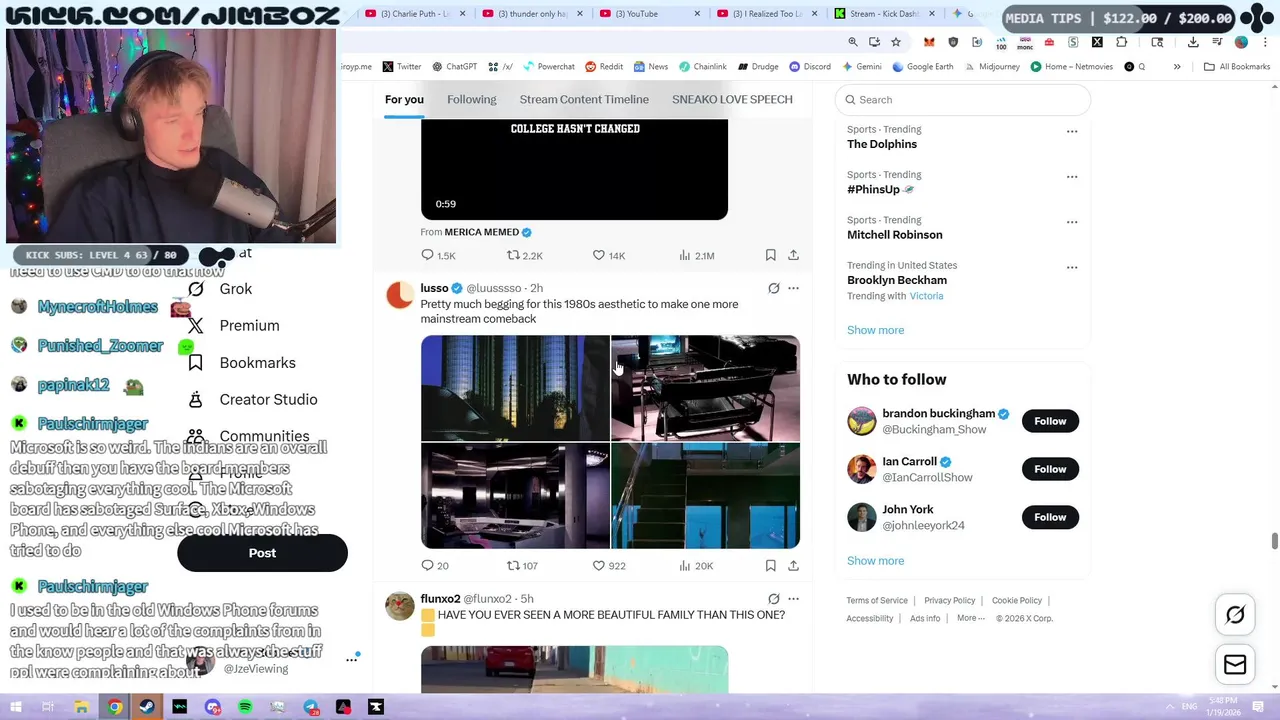Screen dimensions: 1280x720
Task: Click the X search field
Action: (963, 100)
